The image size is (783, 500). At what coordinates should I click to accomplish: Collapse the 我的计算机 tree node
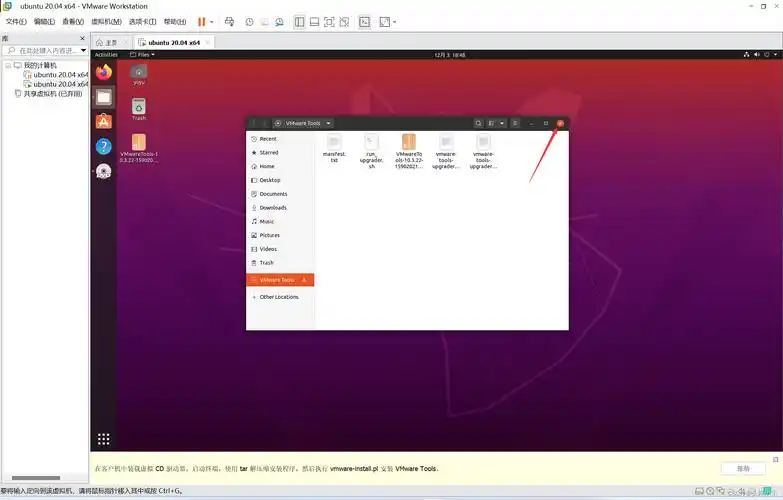8,65
